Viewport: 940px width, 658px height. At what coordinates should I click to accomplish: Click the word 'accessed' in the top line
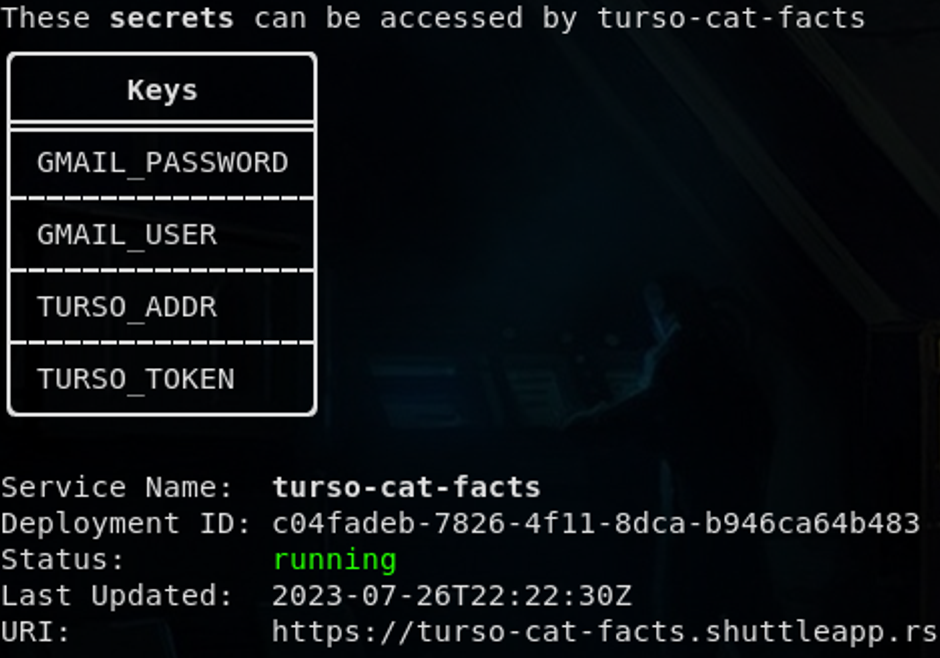[x=451, y=18]
